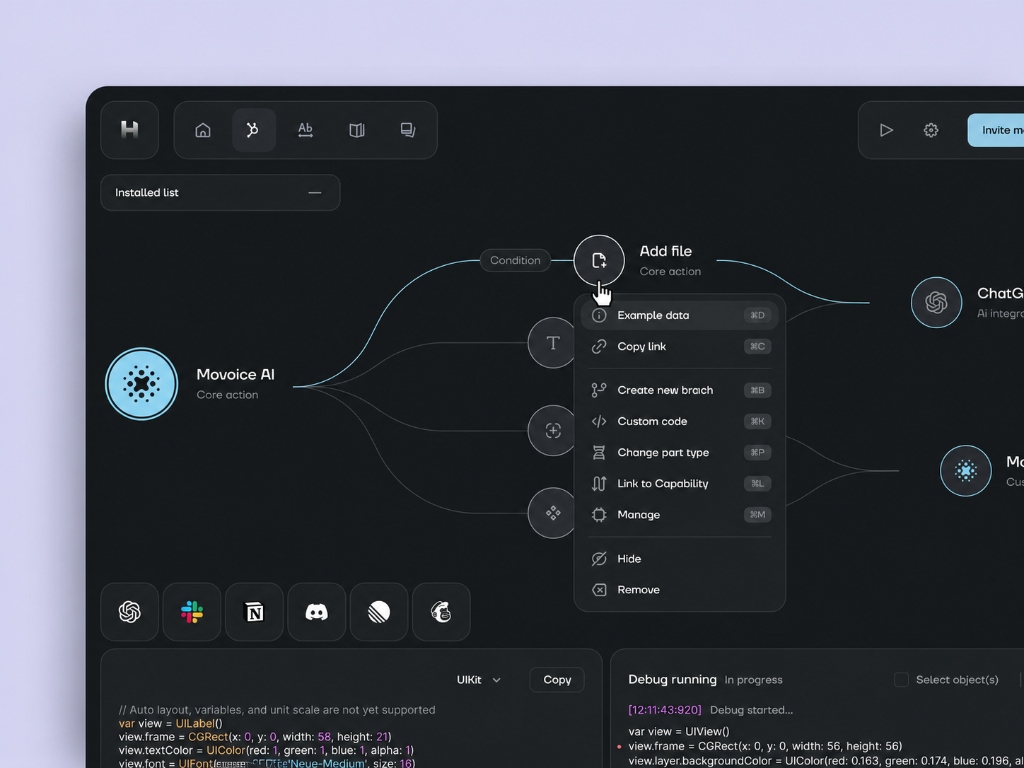Screen dimensions: 1024x768
Task: Tick the Select object(s) checkbox
Action: click(901, 680)
